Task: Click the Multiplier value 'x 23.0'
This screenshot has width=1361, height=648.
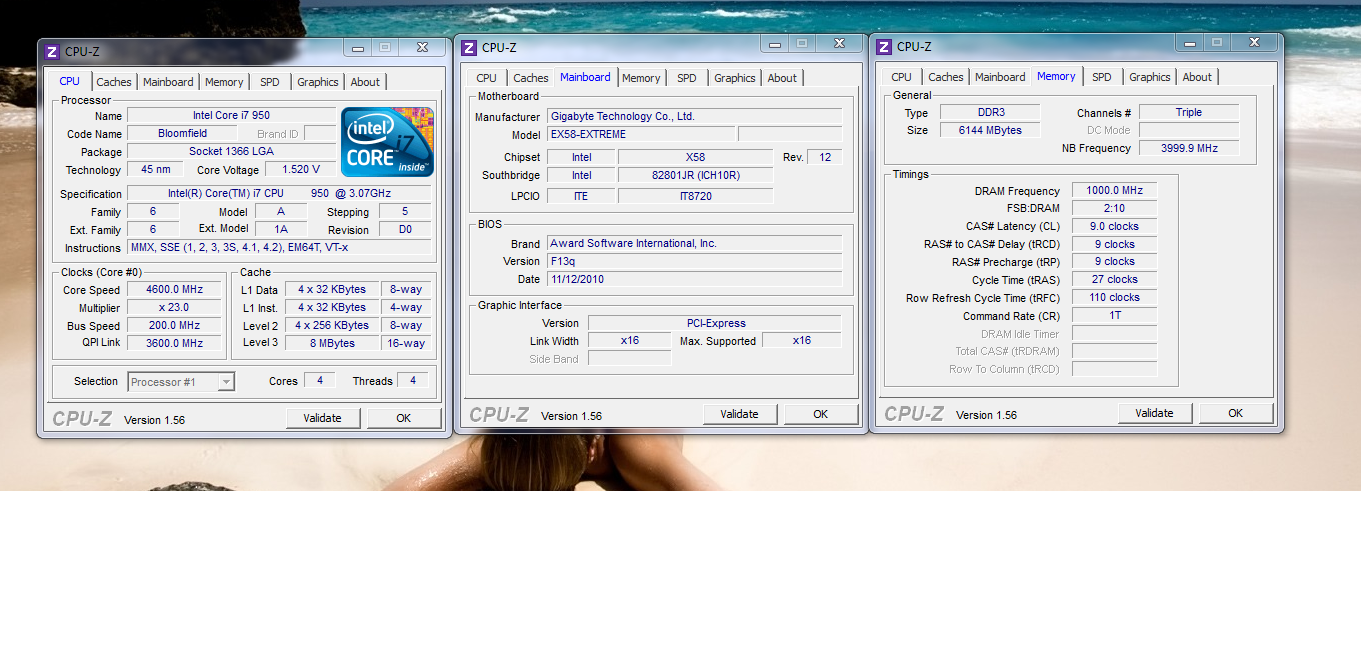Action: tap(174, 308)
